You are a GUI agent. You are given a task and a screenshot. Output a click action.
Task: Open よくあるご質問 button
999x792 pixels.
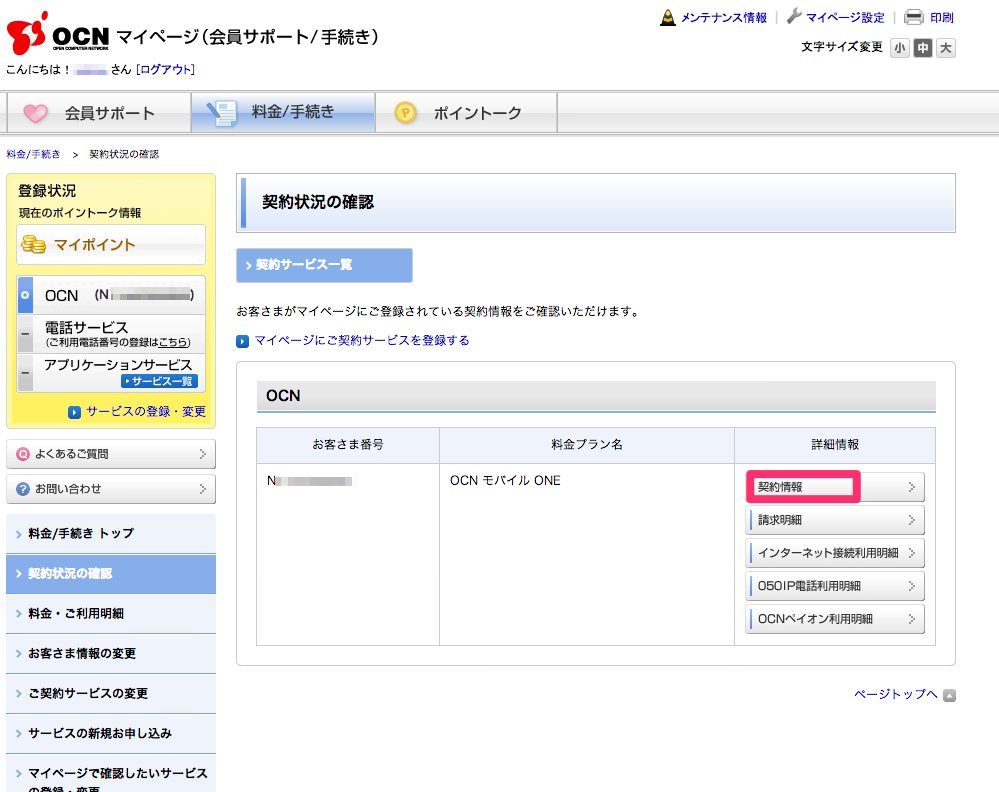(x=111, y=454)
